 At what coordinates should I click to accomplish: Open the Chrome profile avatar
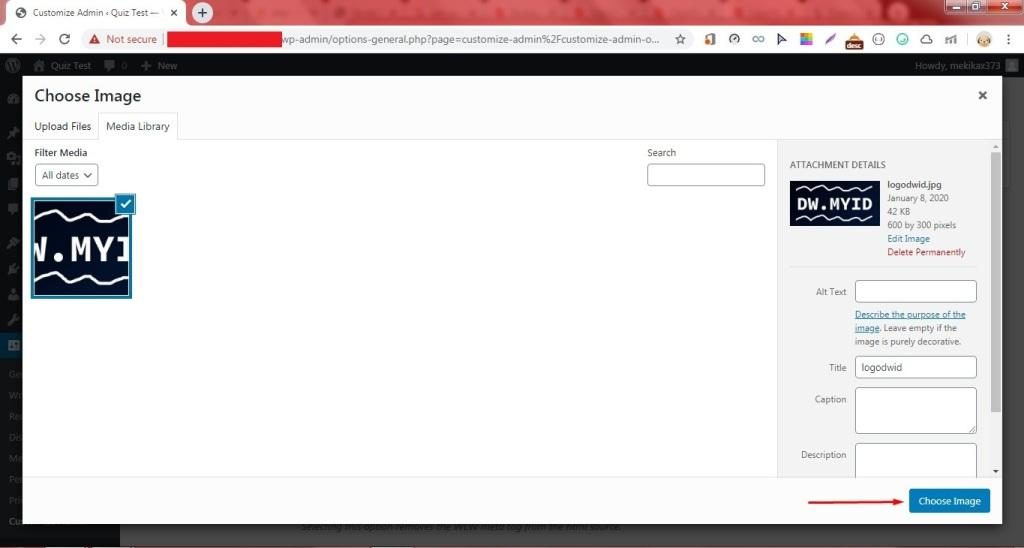click(x=984, y=39)
